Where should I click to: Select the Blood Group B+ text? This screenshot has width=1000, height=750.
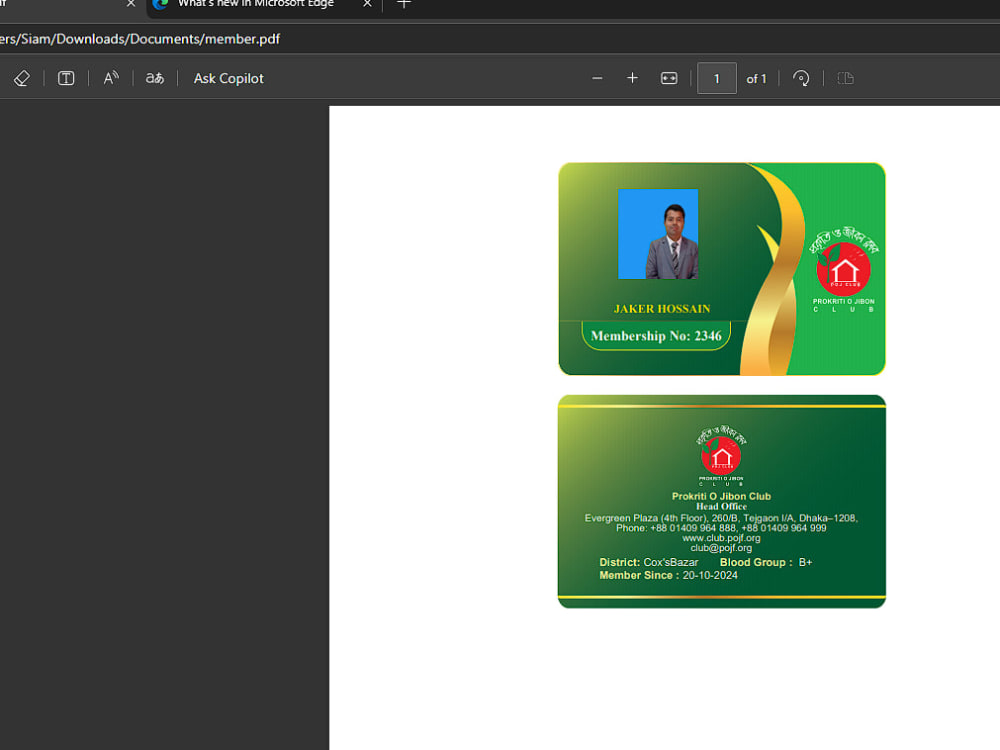pyautogui.click(x=766, y=562)
